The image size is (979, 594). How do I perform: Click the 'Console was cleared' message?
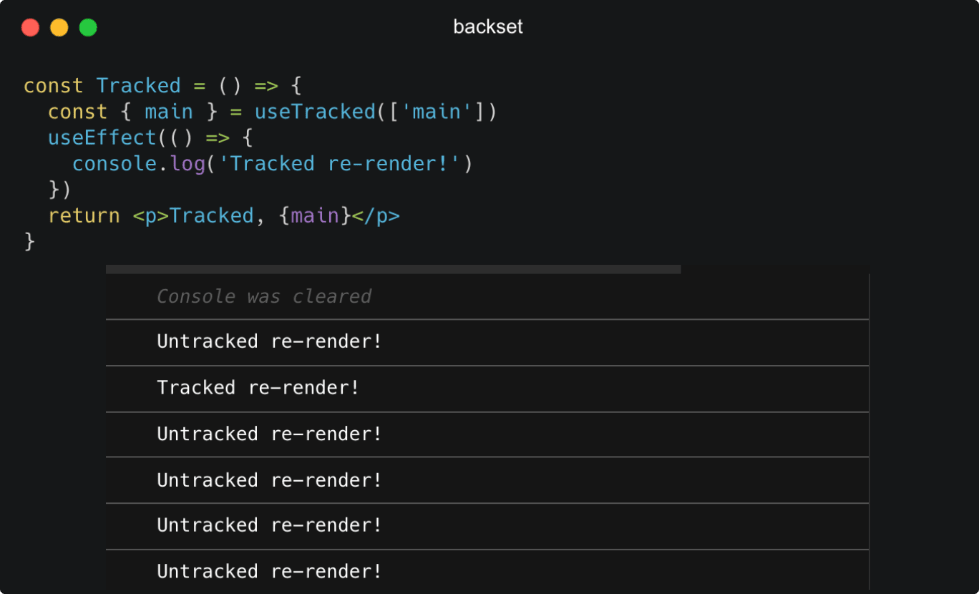[x=264, y=296]
